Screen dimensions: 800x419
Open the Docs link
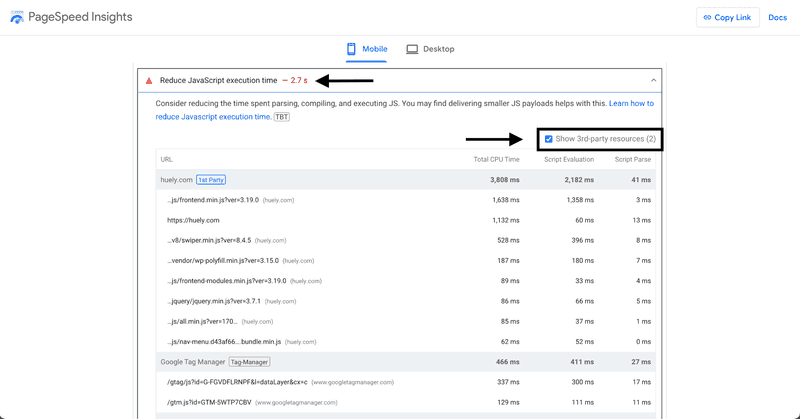[x=778, y=17]
